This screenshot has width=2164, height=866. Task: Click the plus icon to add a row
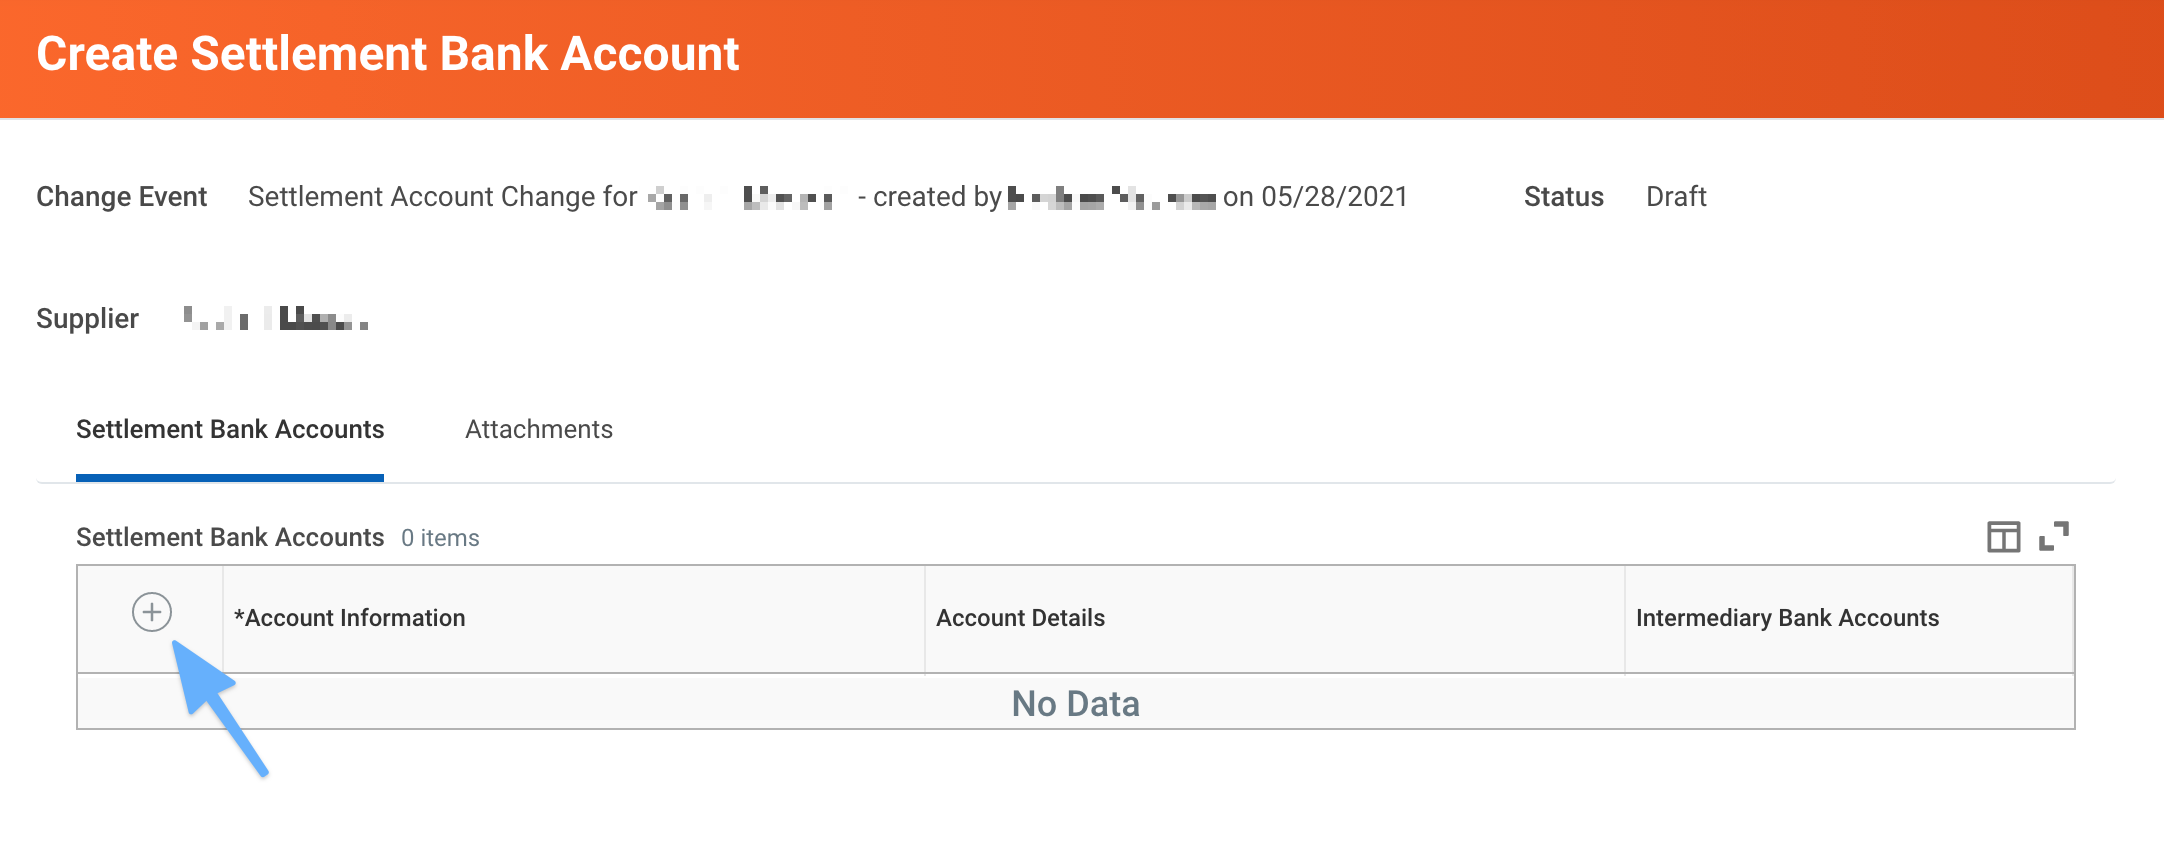(x=152, y=612)
